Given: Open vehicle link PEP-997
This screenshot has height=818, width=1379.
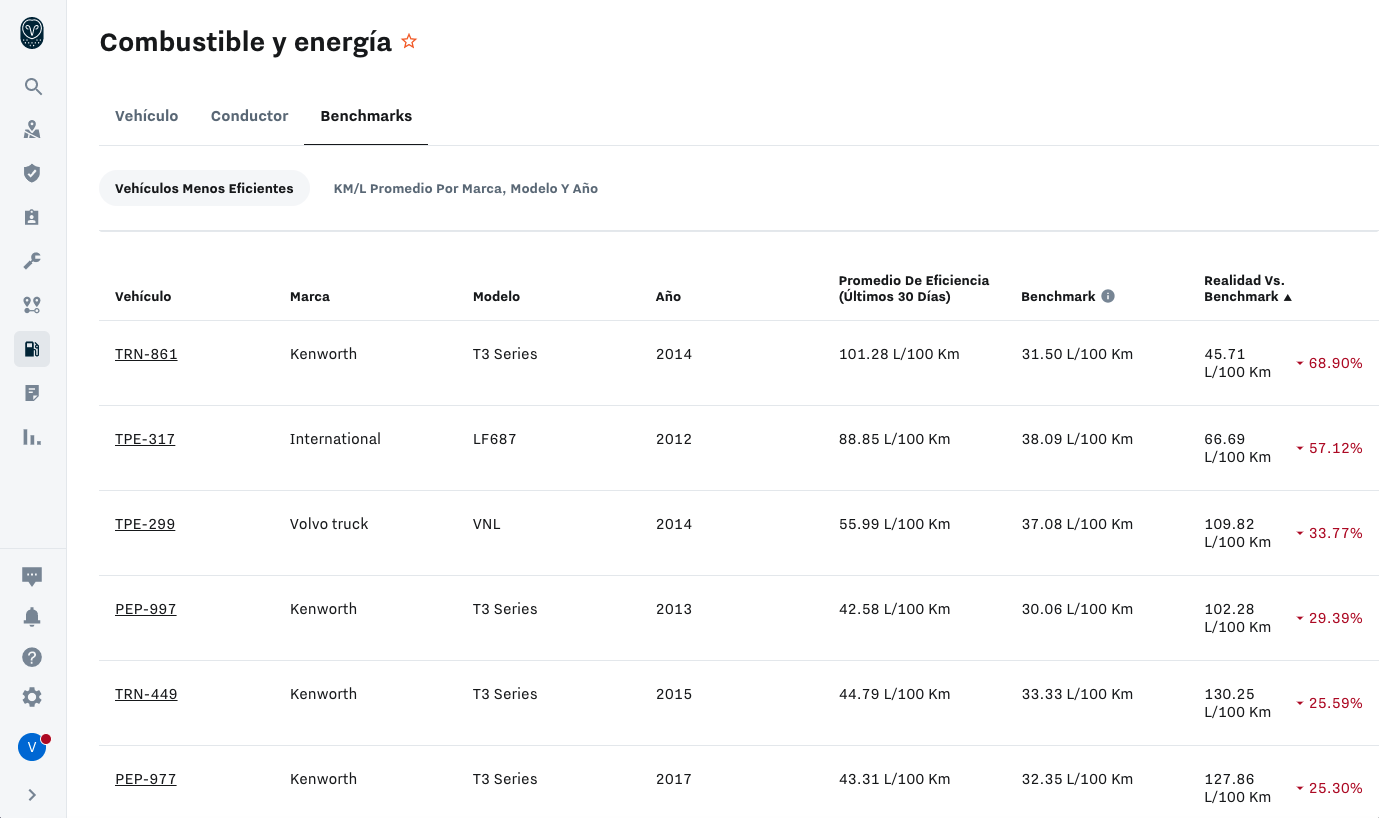Looking at the screenshot, I should (146, 609).
